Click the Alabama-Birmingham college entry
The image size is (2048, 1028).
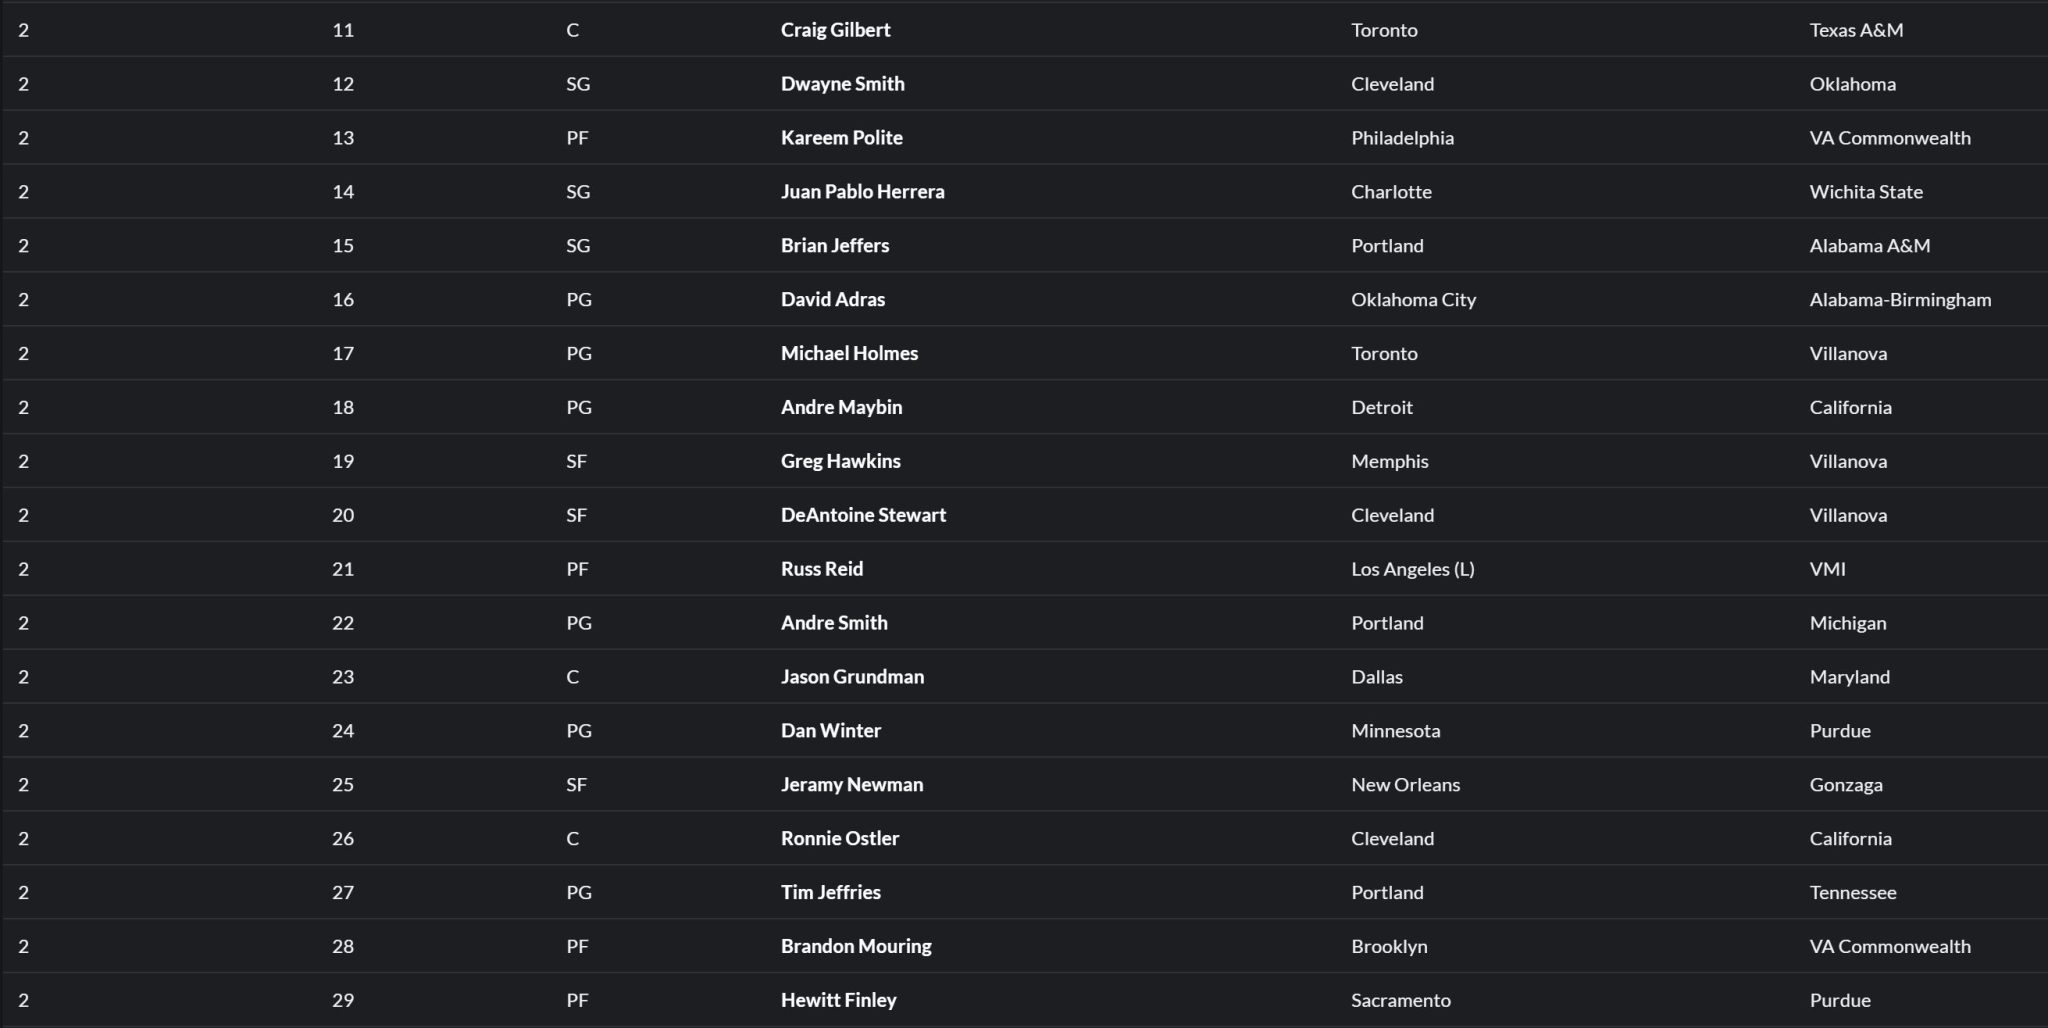tap(1900, 300)
